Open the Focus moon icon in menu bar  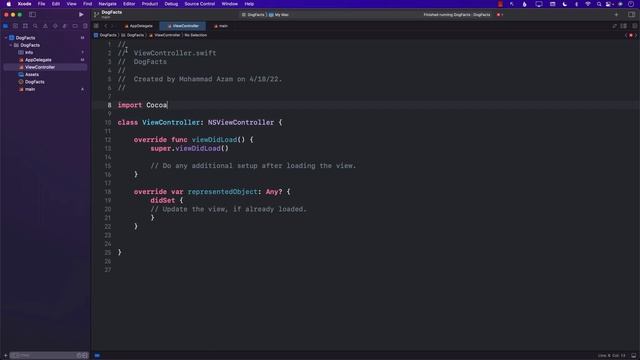click(564, 4)
